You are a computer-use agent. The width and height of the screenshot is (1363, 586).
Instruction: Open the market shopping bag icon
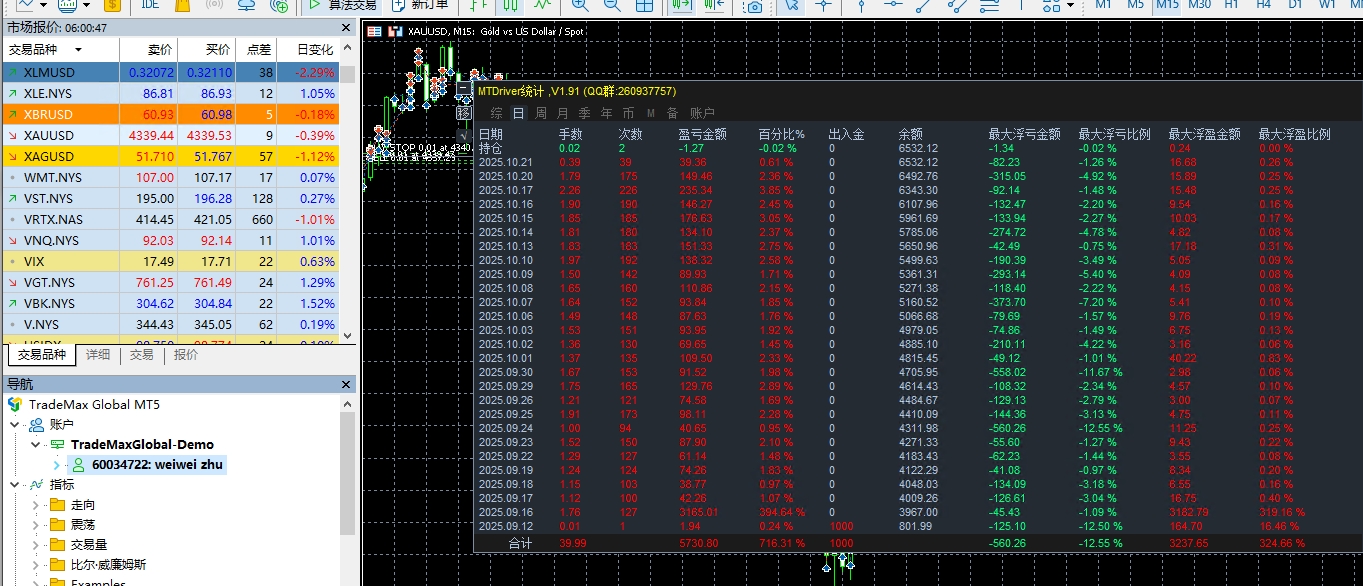(182, 6)
